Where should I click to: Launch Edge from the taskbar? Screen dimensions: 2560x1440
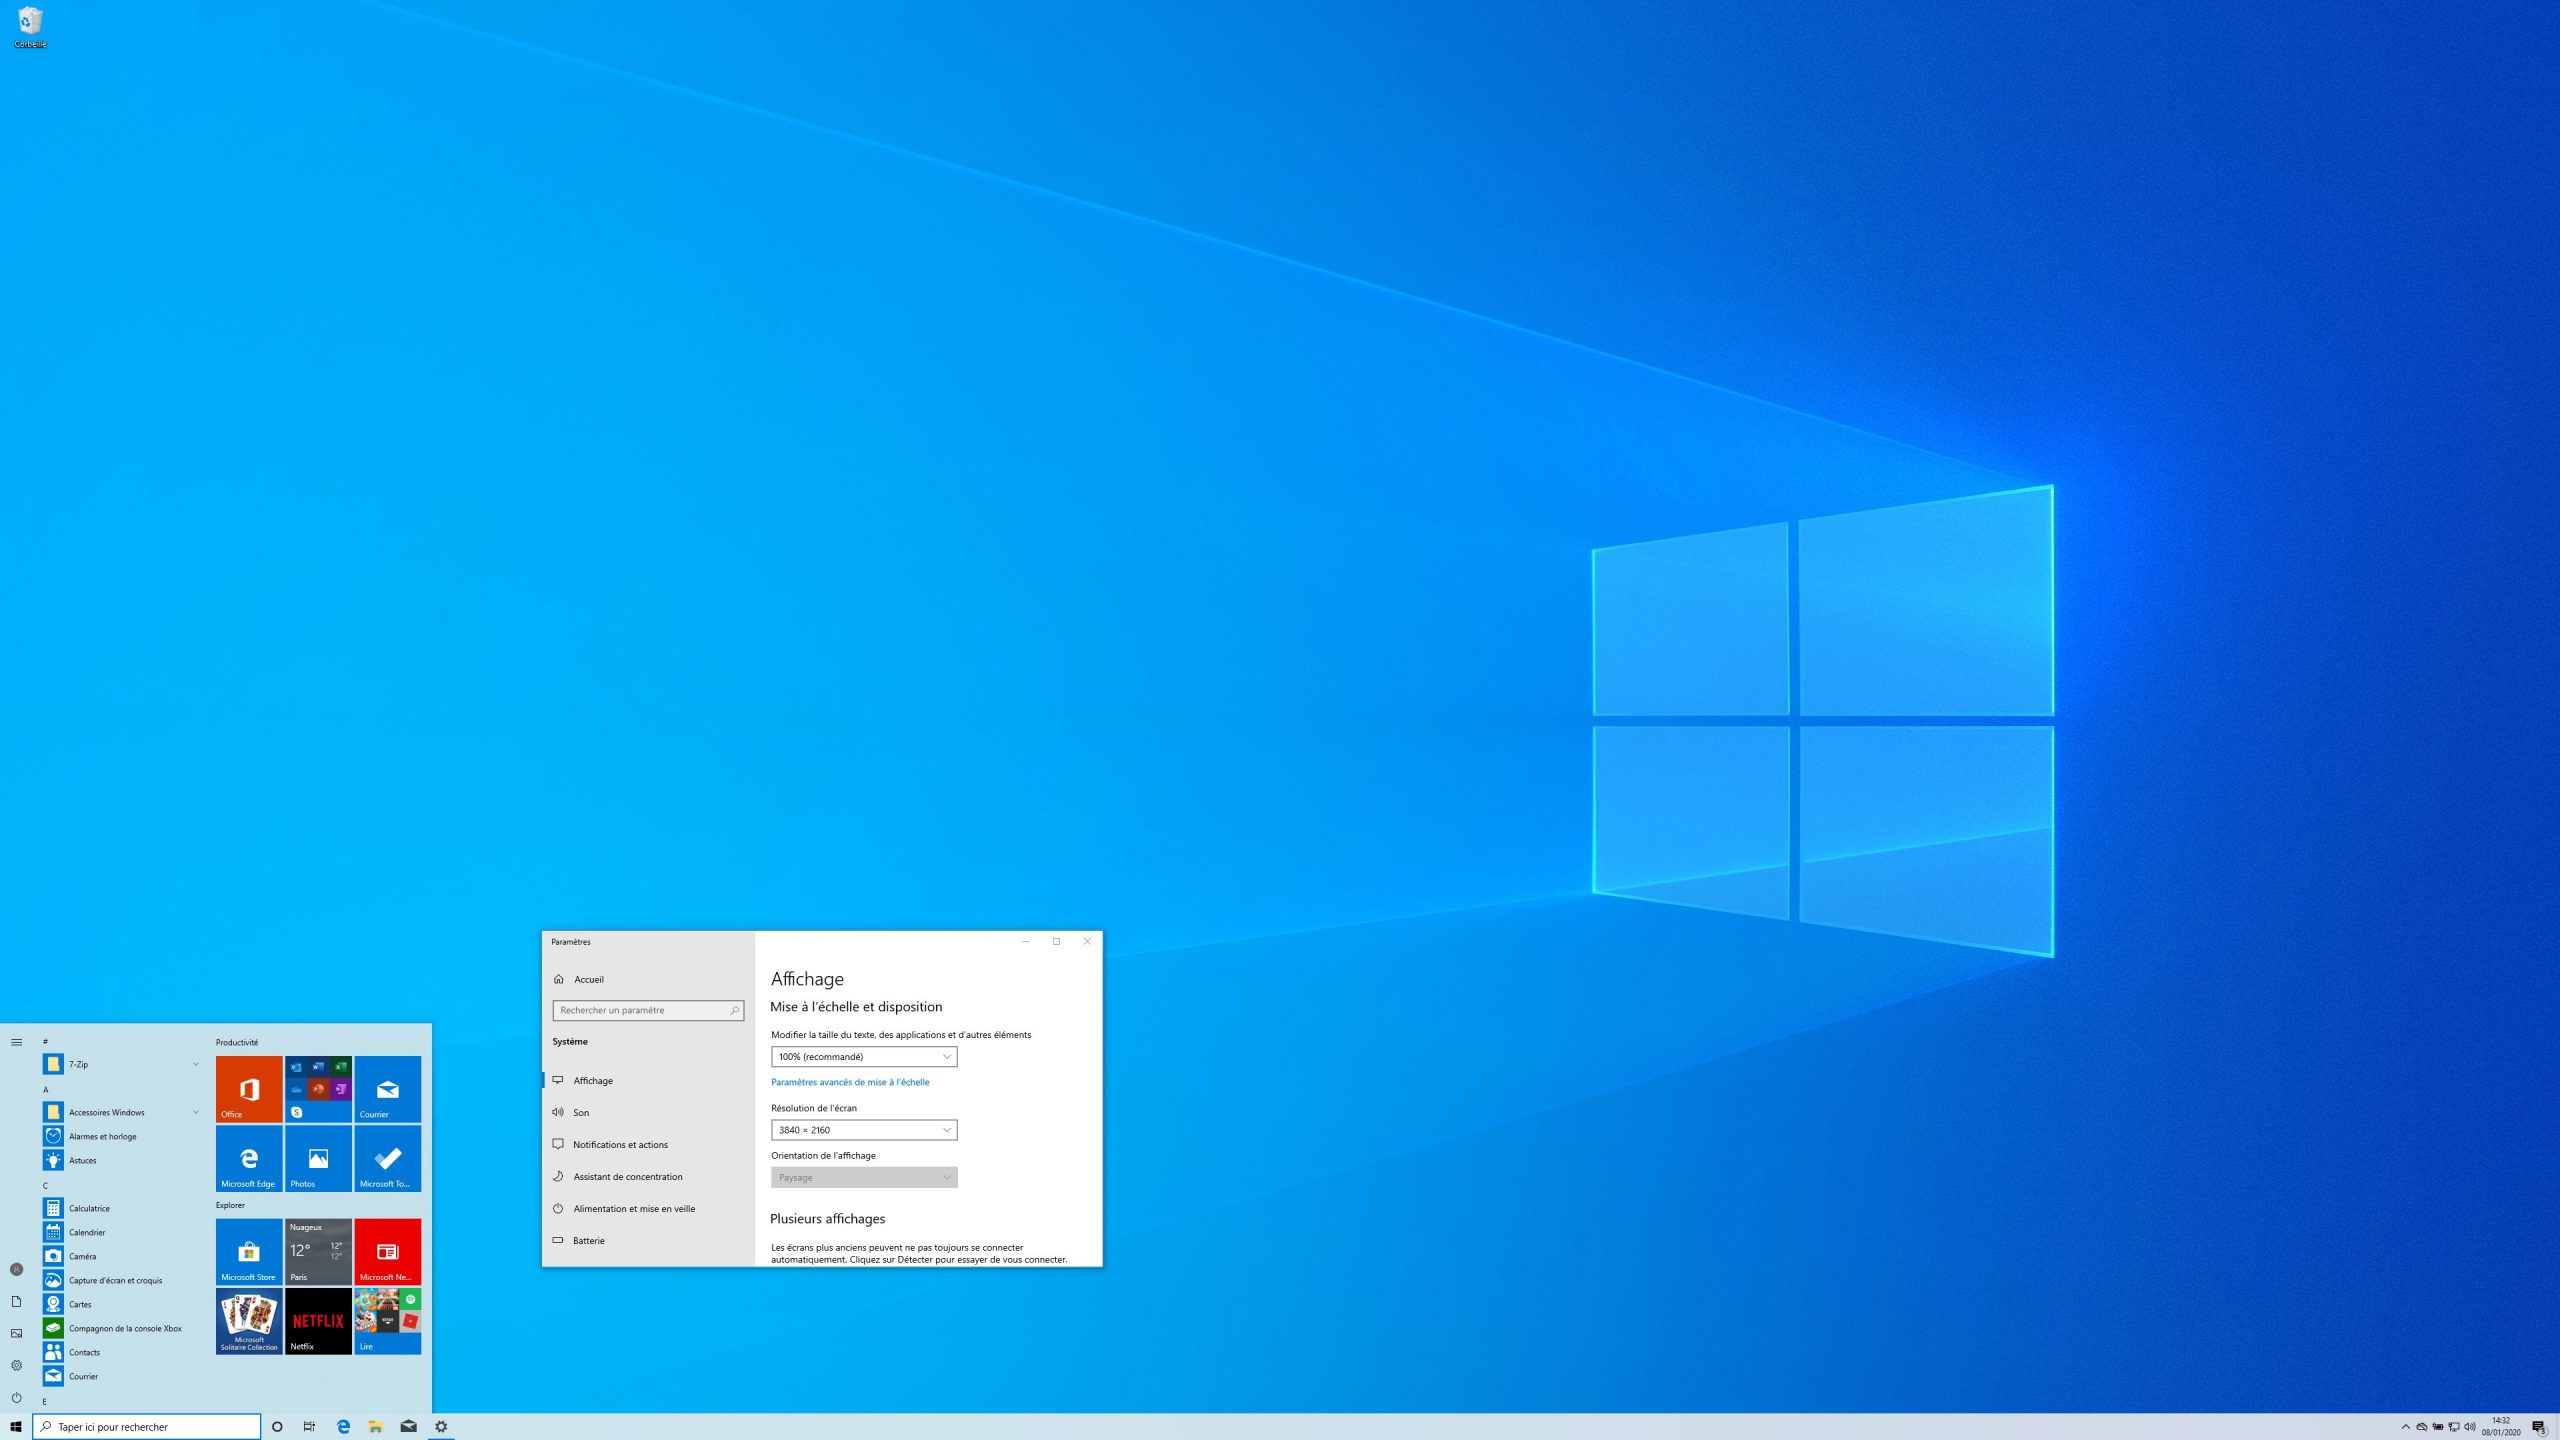[343, 1427]
